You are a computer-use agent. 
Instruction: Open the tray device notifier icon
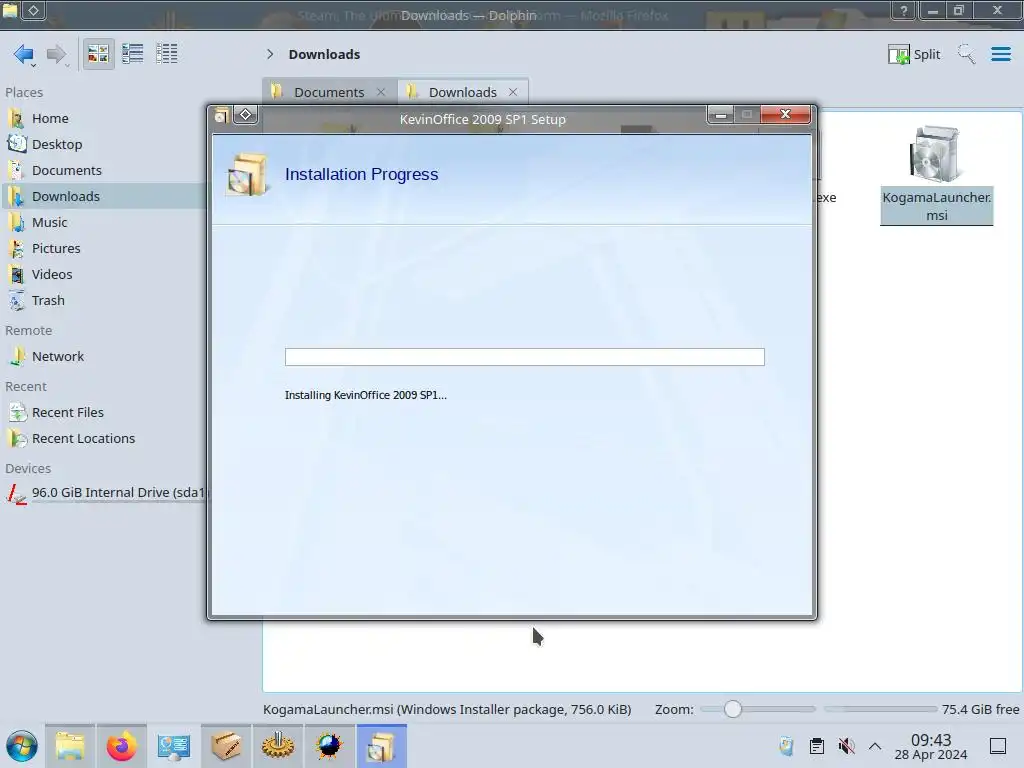(x=786, y=746)
